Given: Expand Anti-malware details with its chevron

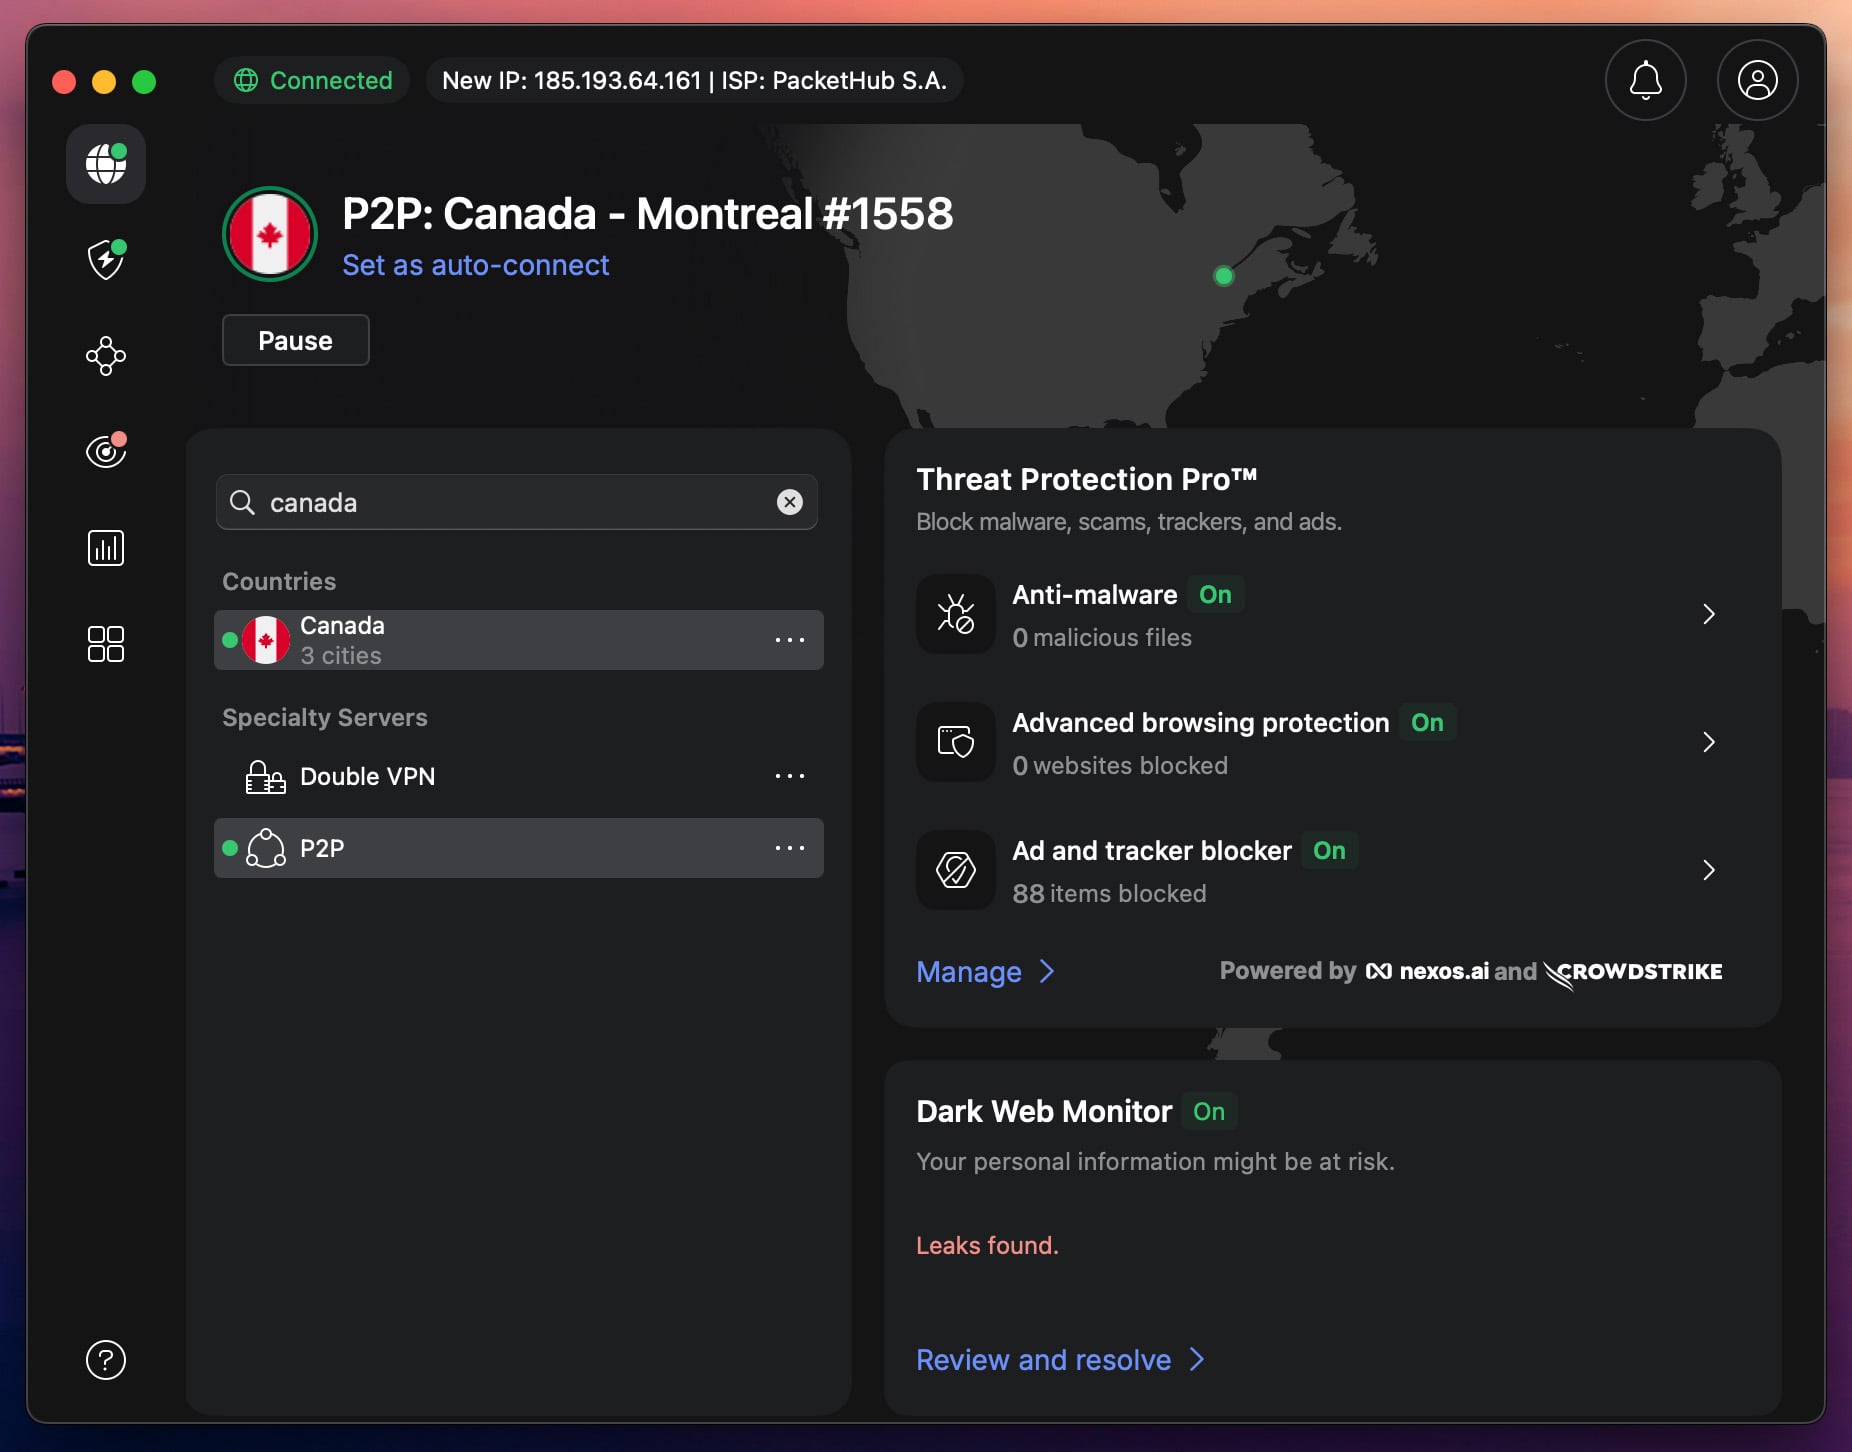Looking at the screenshot, I should (x=1708, y=614).
